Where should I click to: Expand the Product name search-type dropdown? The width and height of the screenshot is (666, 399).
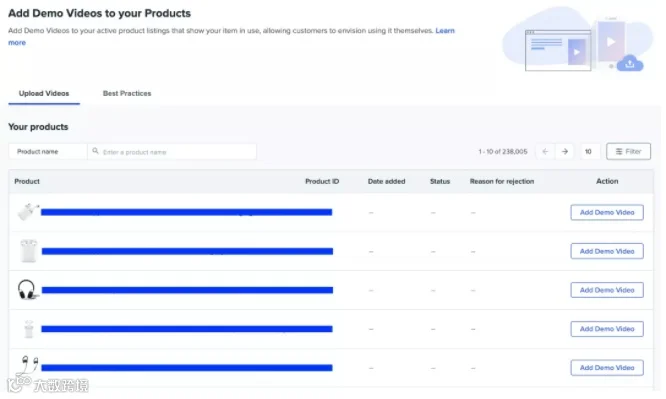click(48, 152)
